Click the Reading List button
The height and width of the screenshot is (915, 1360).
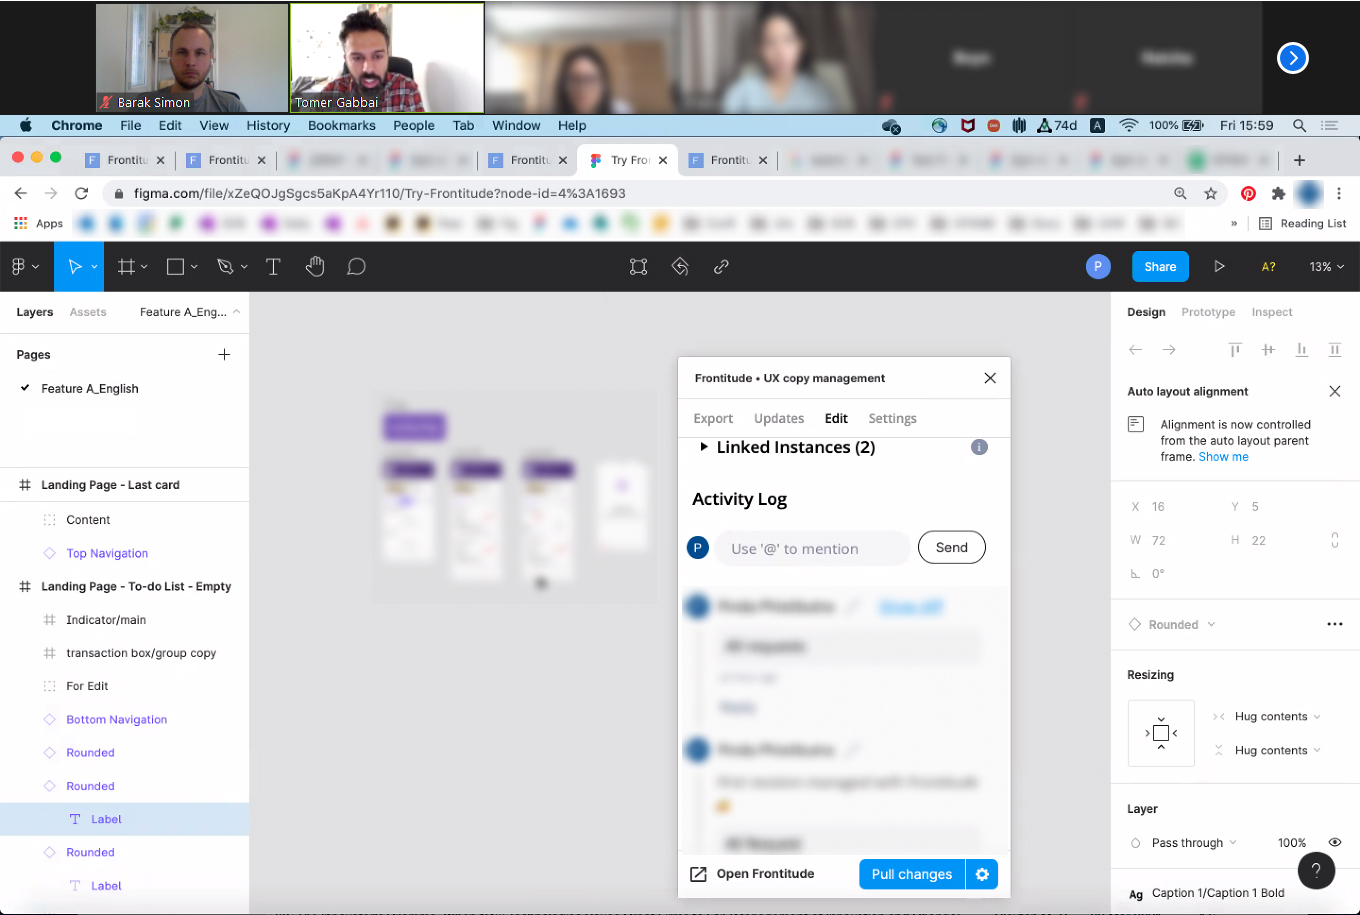point(1303,223)
